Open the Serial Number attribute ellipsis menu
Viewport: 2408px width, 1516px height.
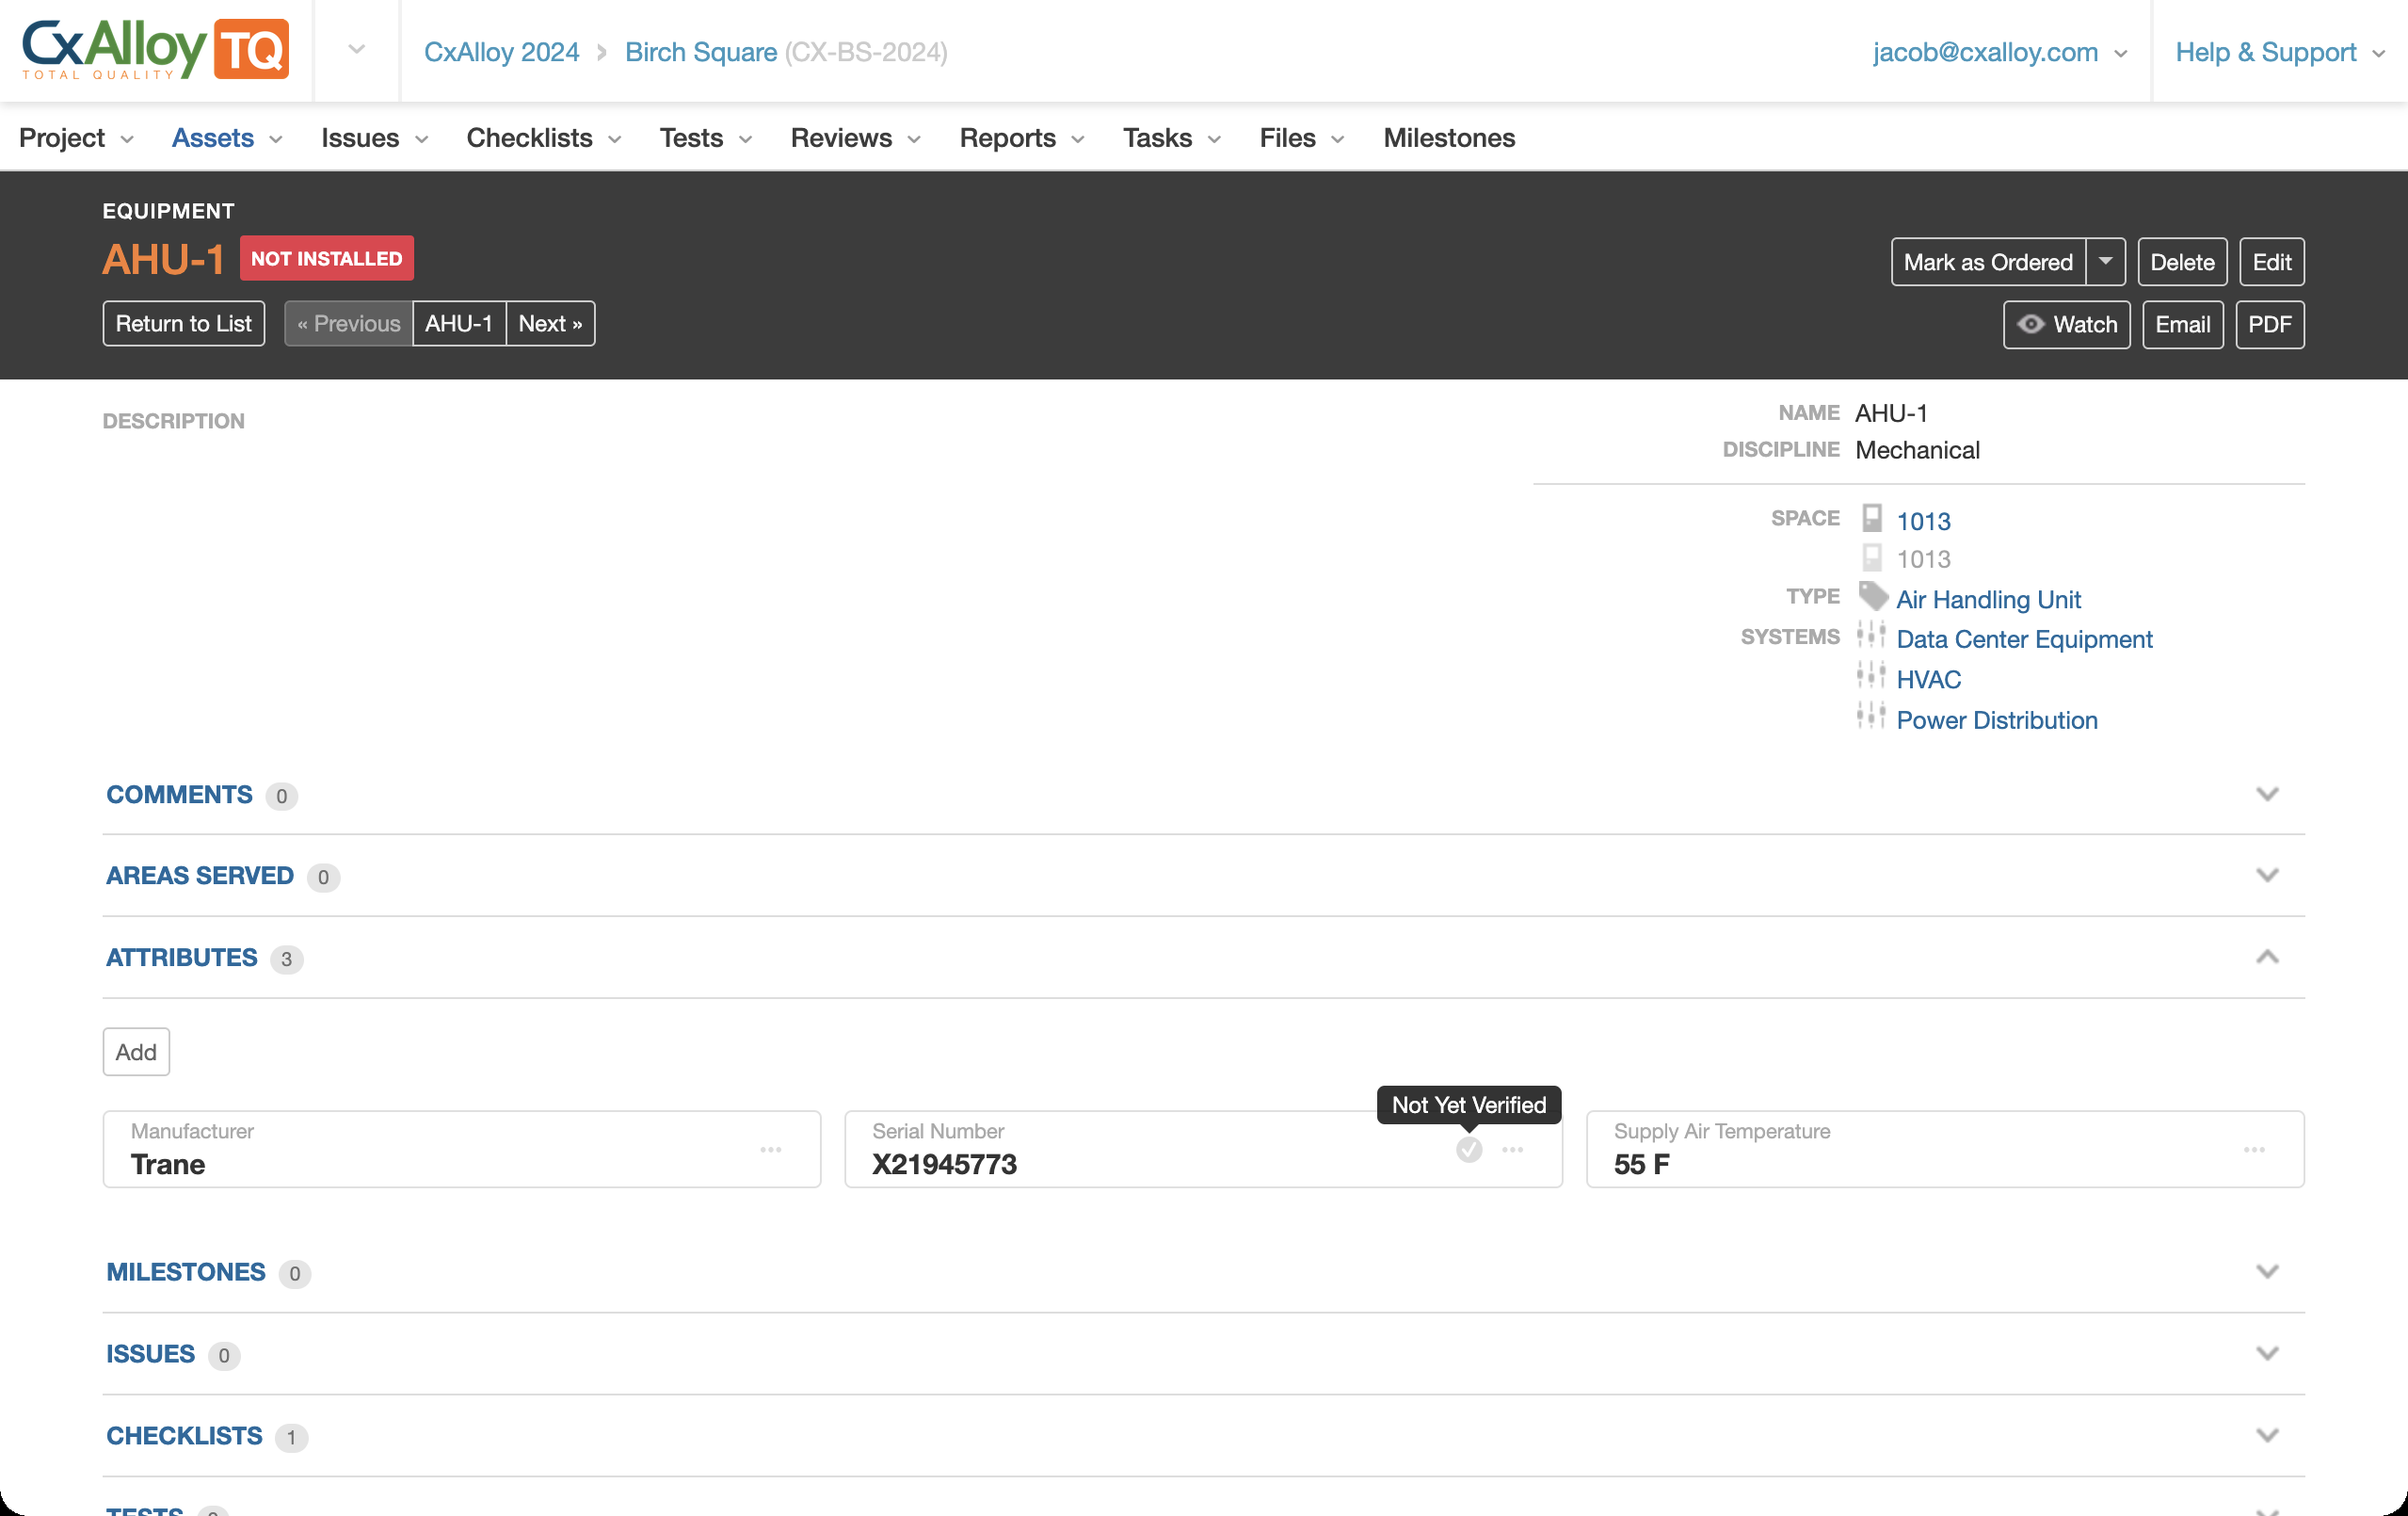(1513, 1150)
